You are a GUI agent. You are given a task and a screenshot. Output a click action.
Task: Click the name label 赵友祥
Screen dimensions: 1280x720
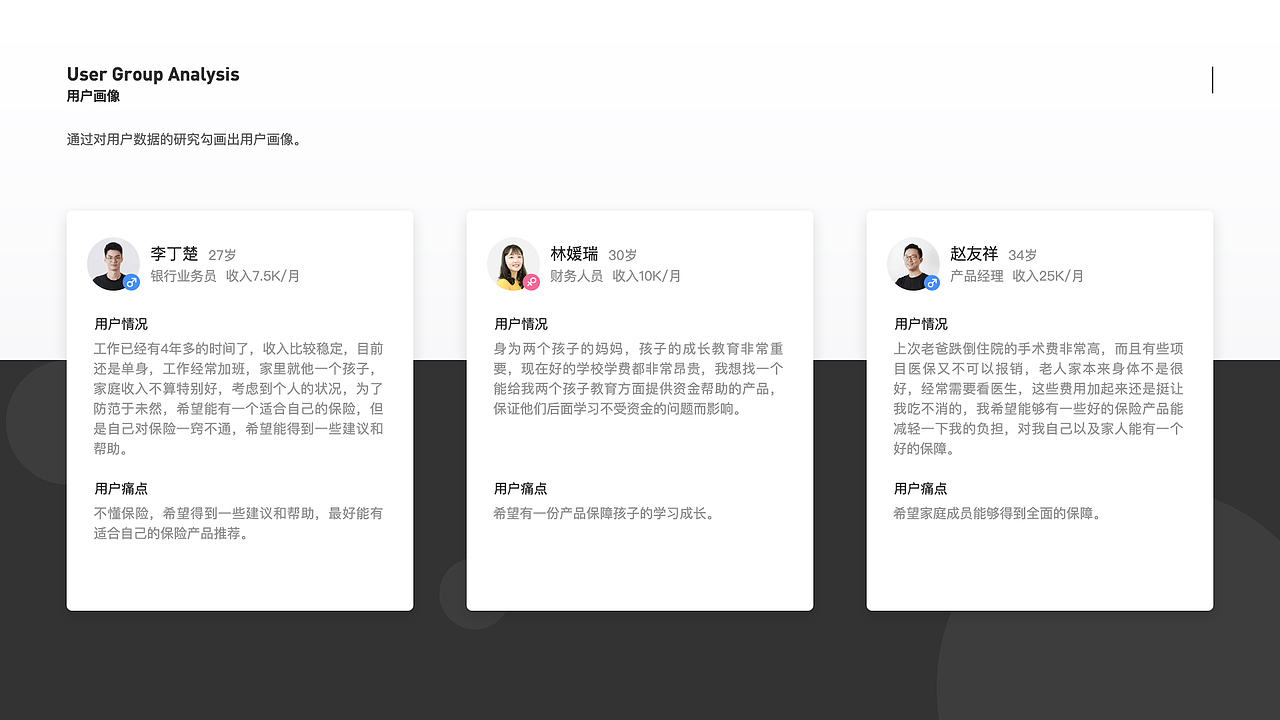point(974,254)
